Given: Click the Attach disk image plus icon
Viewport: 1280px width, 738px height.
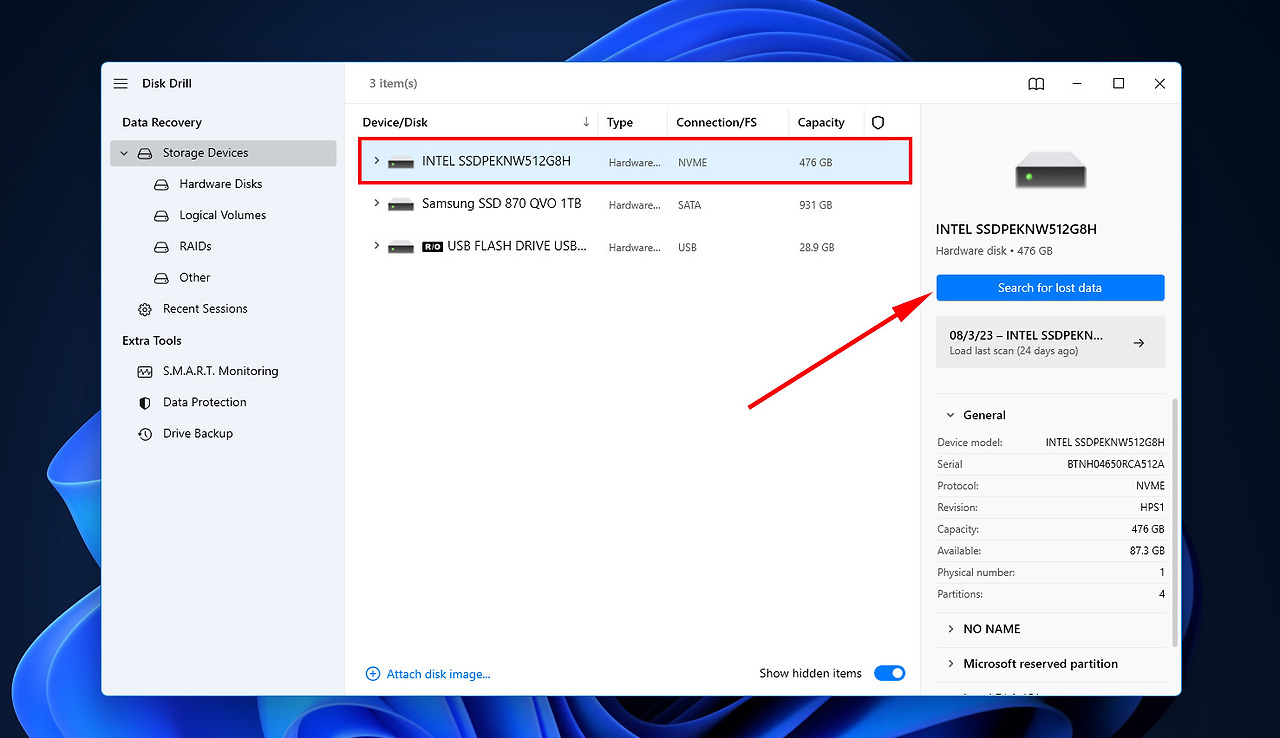Looking at the screenshot, I should tap(373, 674).
